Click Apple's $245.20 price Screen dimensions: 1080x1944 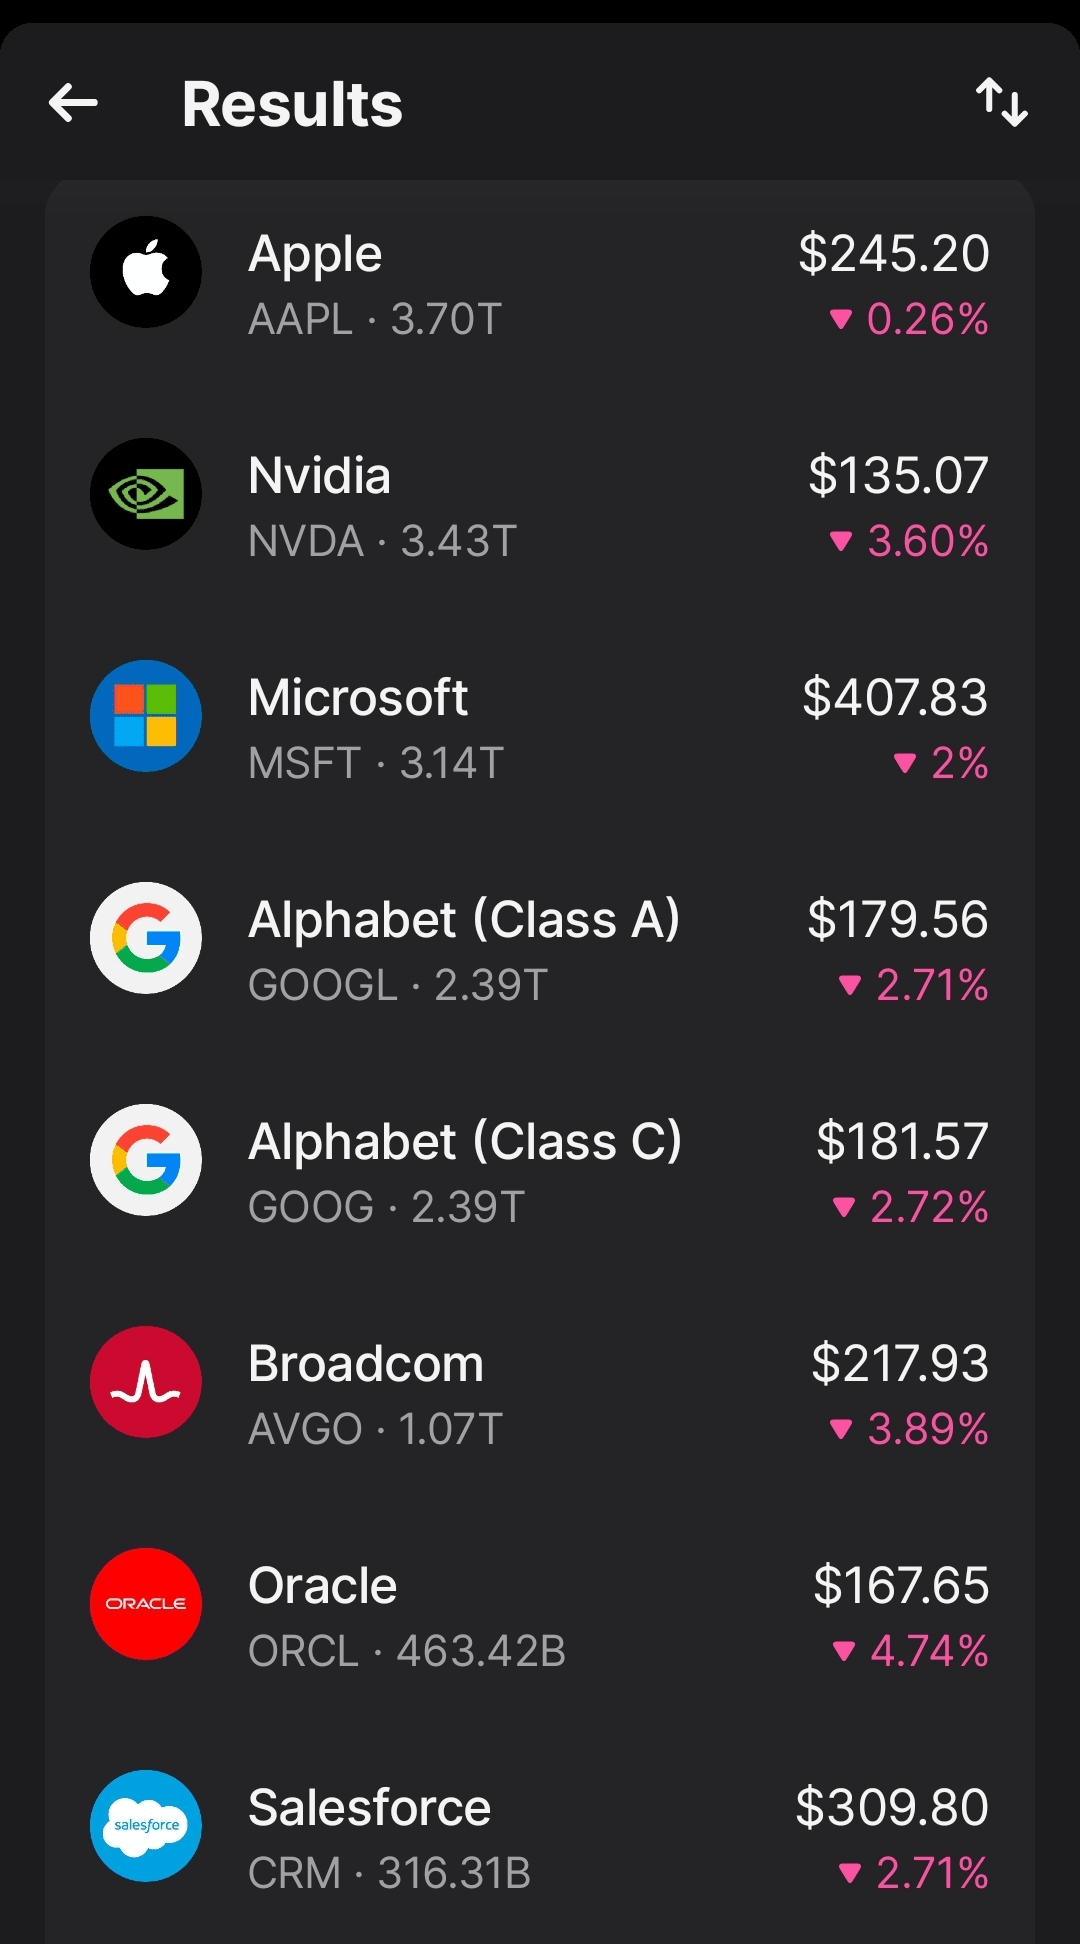[893, 254]
